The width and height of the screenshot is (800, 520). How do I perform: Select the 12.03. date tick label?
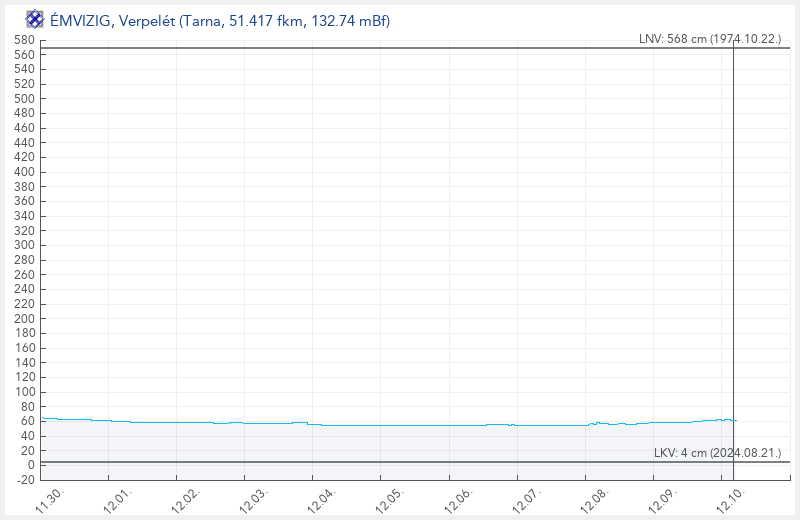(x=255, y=499)
